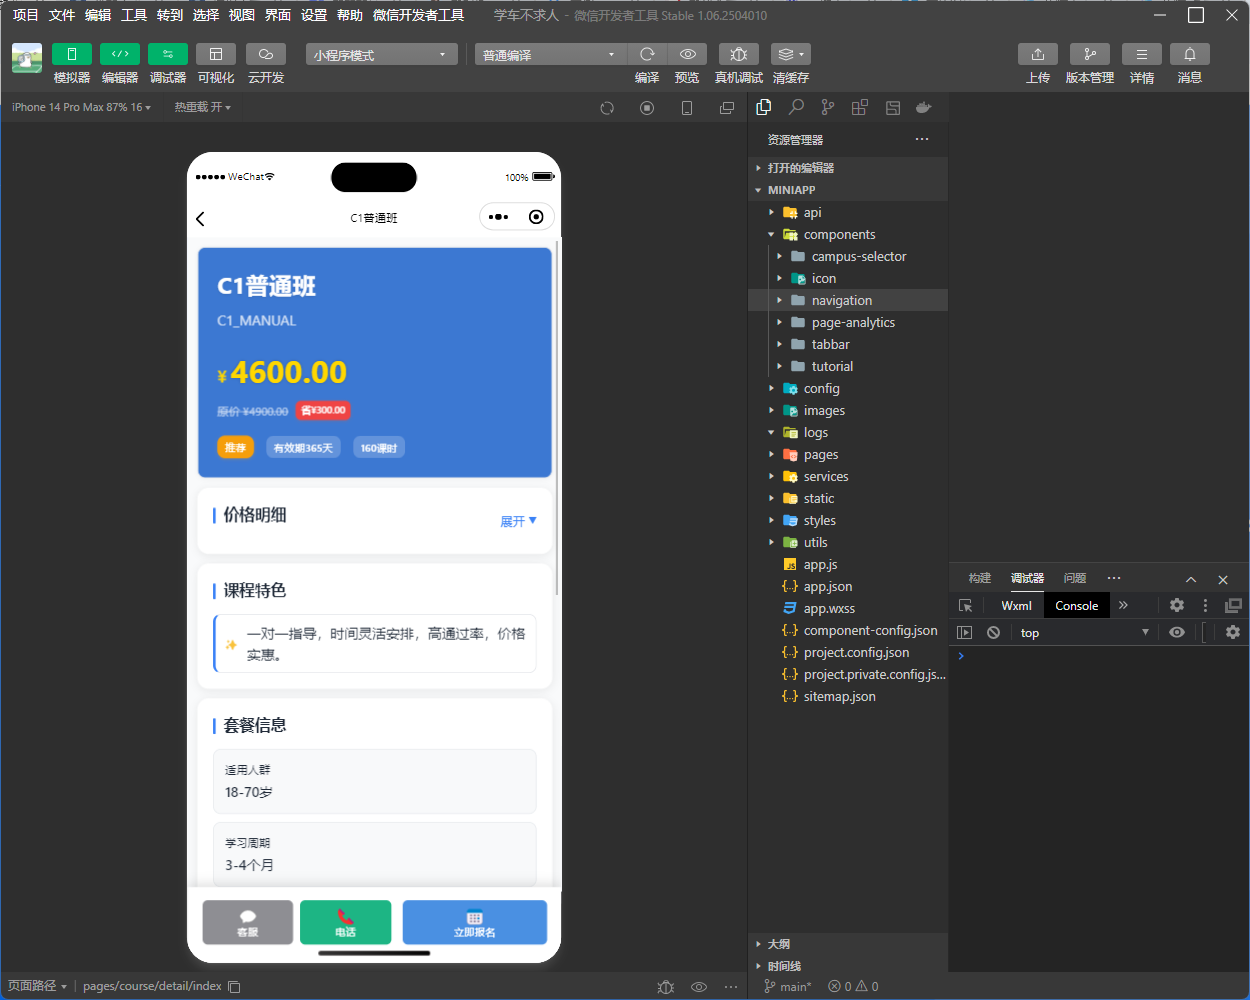Switch to the Wxml tab in debugger
The height and width of the screenshot is (1000, 1250).
tap(1015, 605)
